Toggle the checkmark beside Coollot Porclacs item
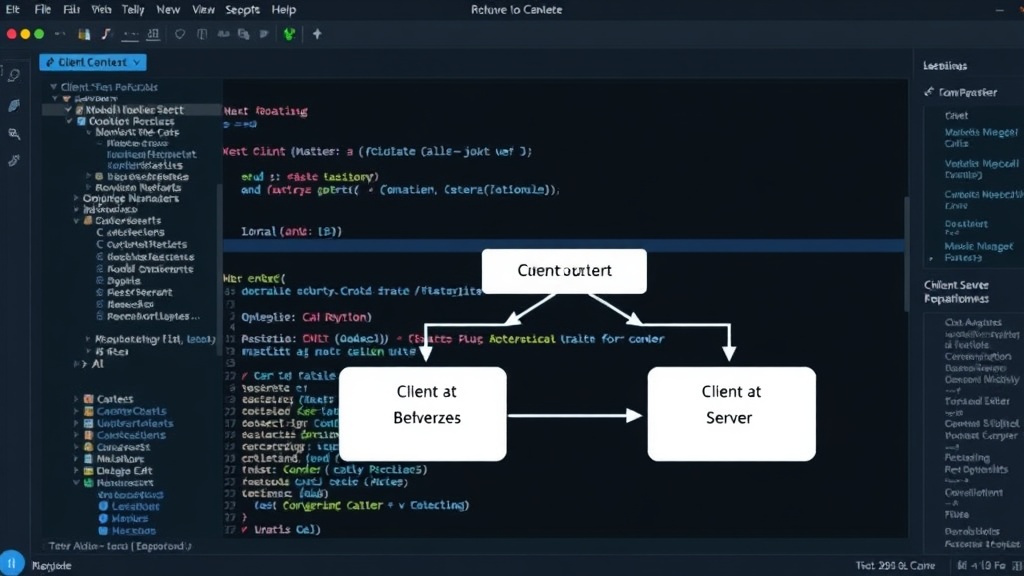The height and width of the screenshot is (576, 1024). 69,121
